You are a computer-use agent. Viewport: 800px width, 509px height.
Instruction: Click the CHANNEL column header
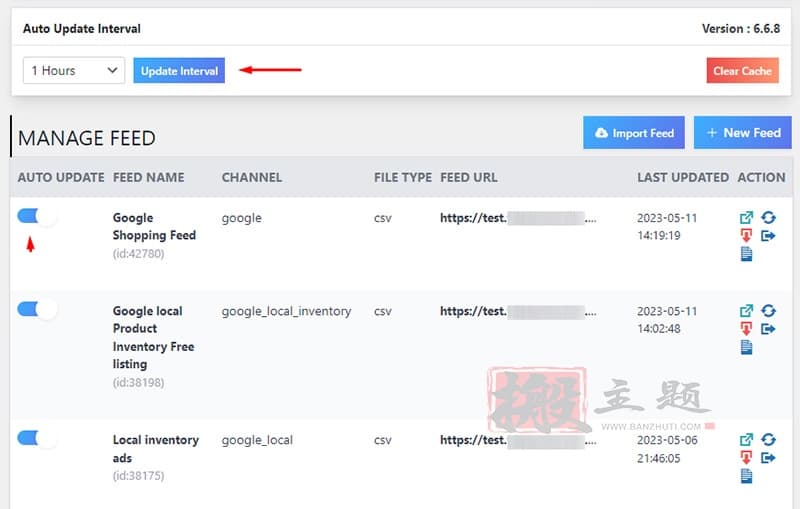tap(252, 177)
